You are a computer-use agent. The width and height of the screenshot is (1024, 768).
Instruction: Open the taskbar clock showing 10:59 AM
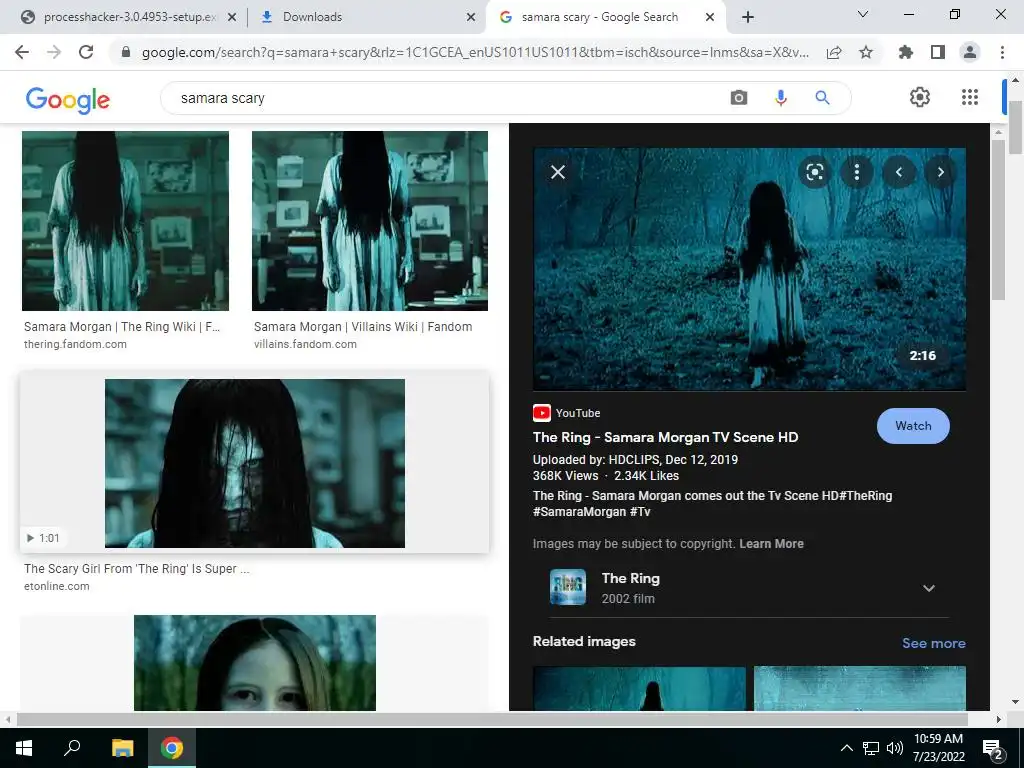coord(938,748)
